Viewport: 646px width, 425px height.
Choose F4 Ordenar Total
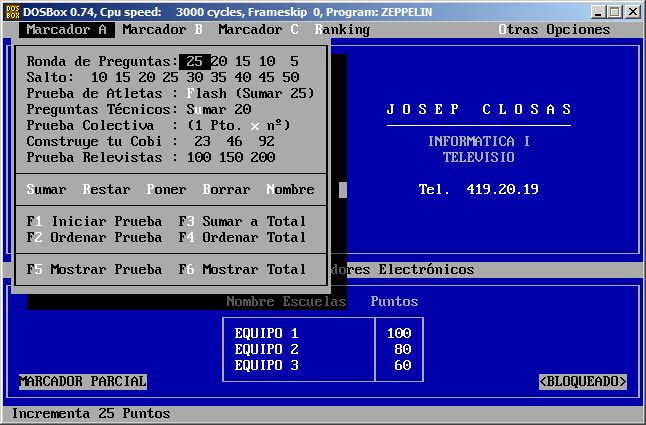[242, 237]
